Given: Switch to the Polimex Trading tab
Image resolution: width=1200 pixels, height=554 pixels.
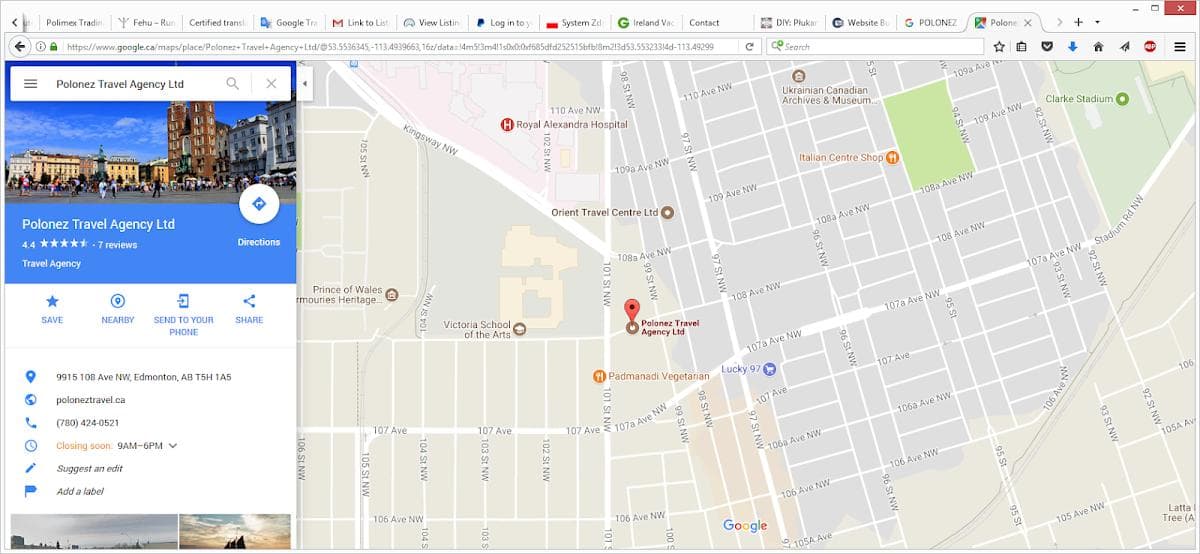Looking at the screenshot, I should 73,22.
